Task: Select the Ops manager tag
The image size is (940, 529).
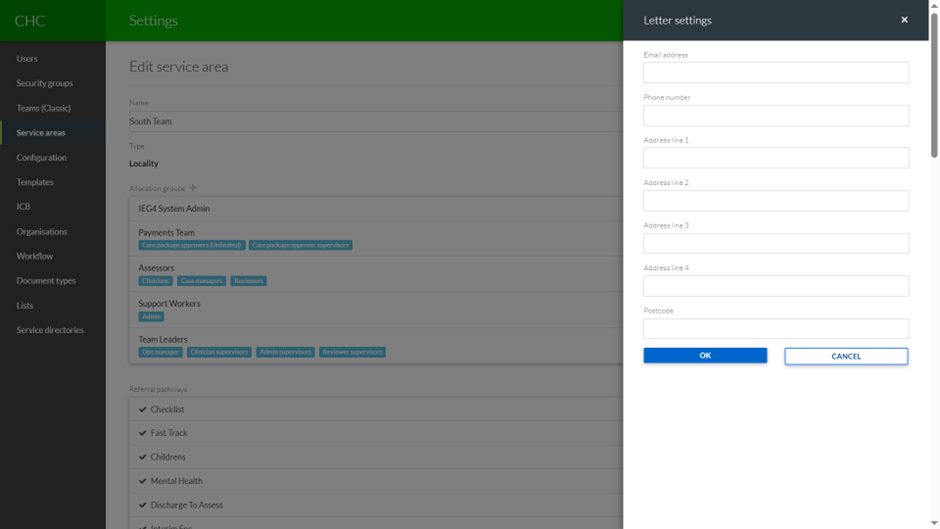Action: pos(160,352)
